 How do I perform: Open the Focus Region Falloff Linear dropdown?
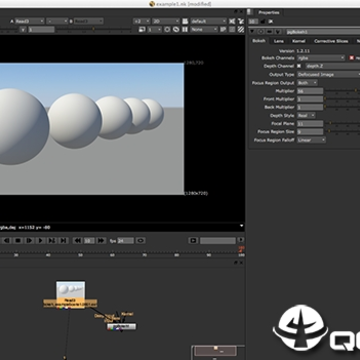(311, 140)
